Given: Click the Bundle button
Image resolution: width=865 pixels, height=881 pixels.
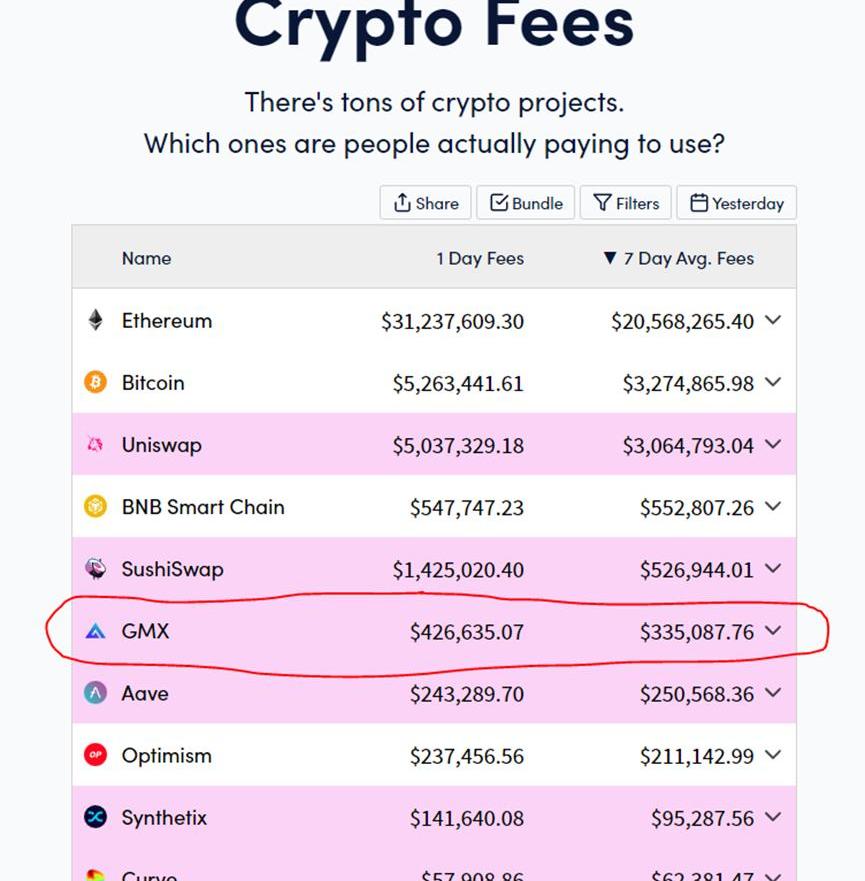Looking at the screenshot, I should 526,203.
